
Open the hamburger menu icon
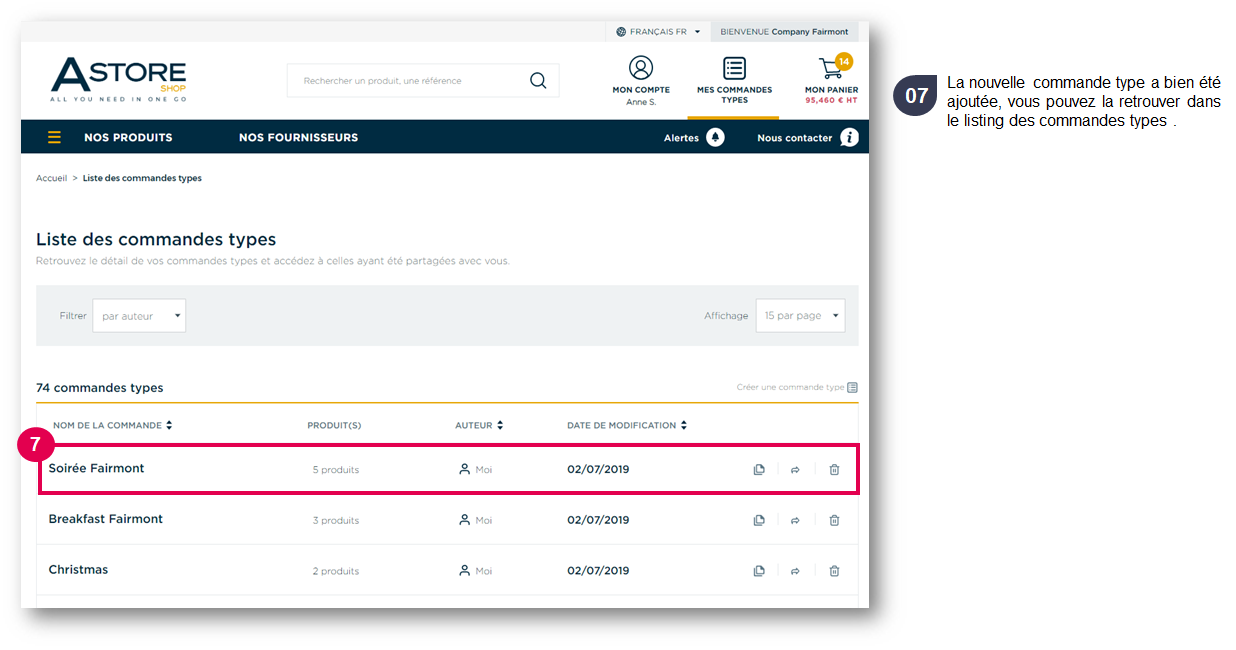click(54, 137)
